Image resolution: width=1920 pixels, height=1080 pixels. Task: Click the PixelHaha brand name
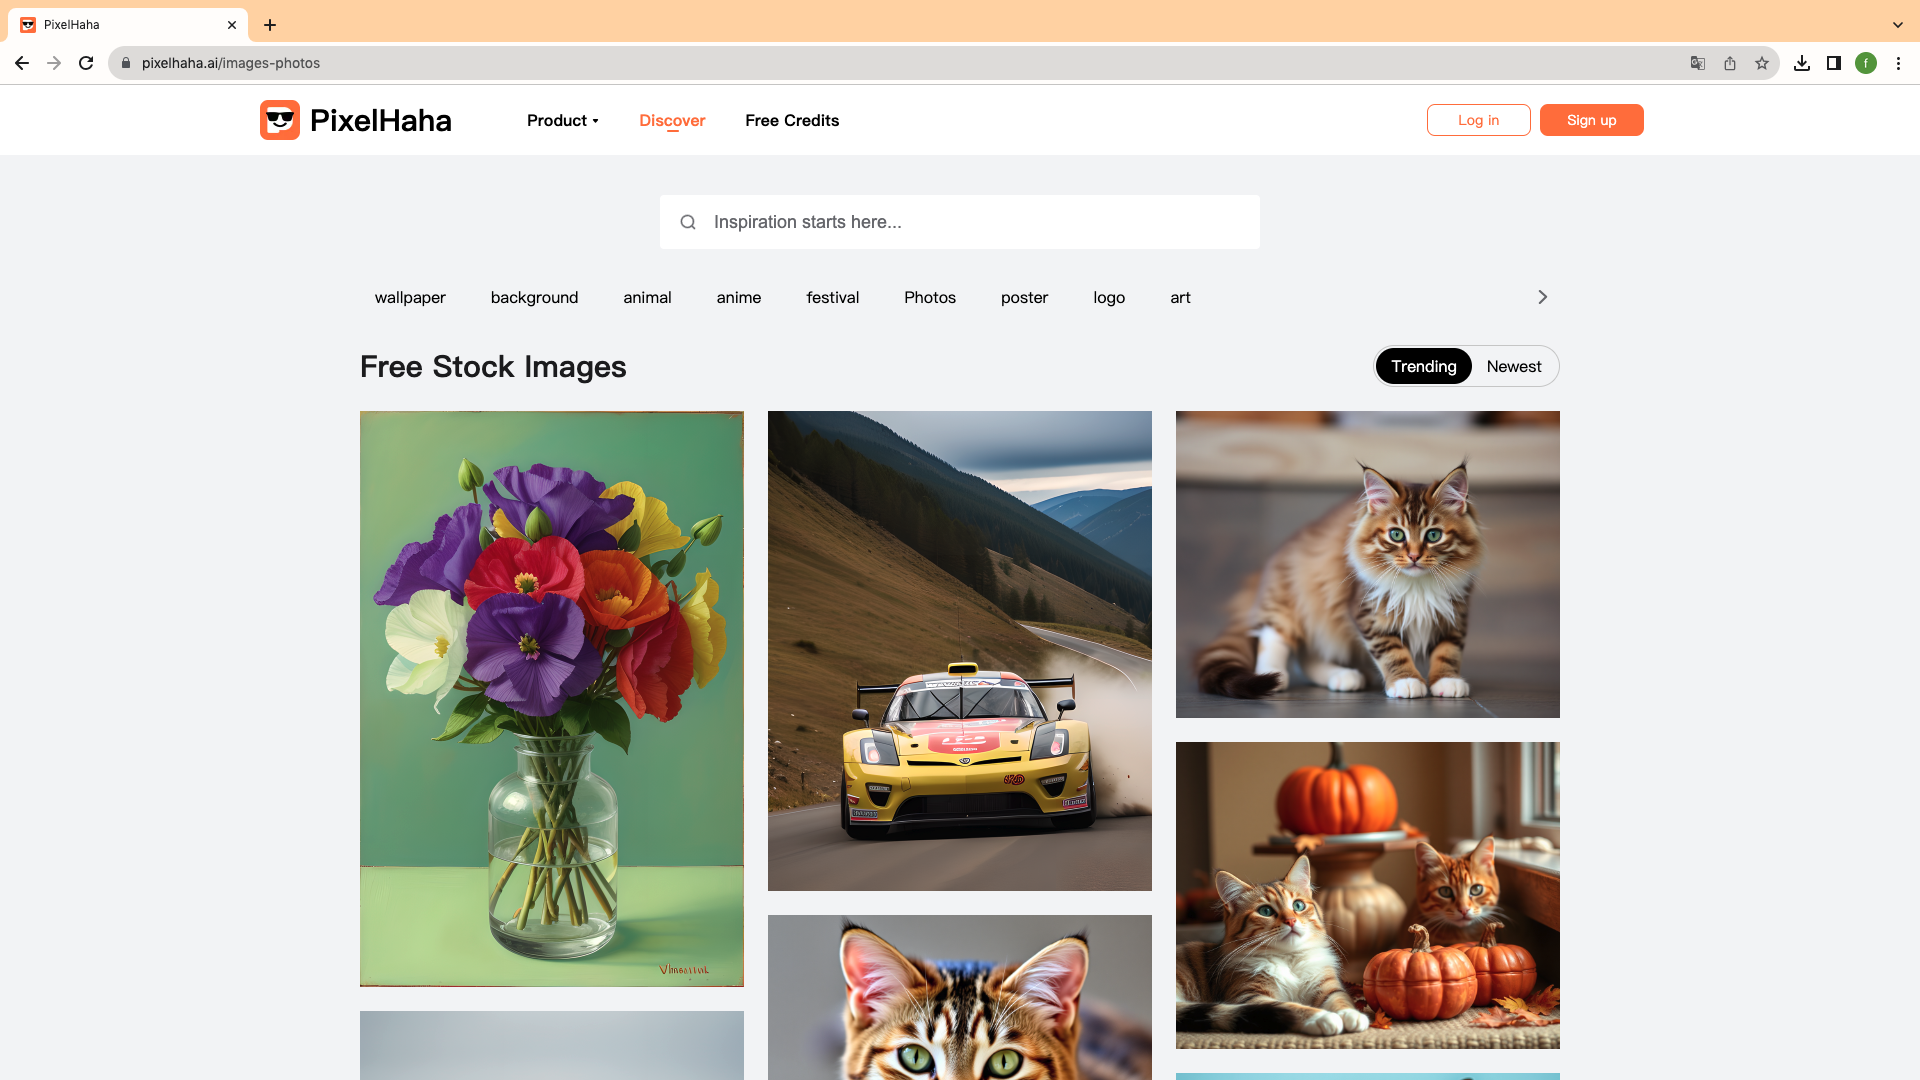click(381, 120)
